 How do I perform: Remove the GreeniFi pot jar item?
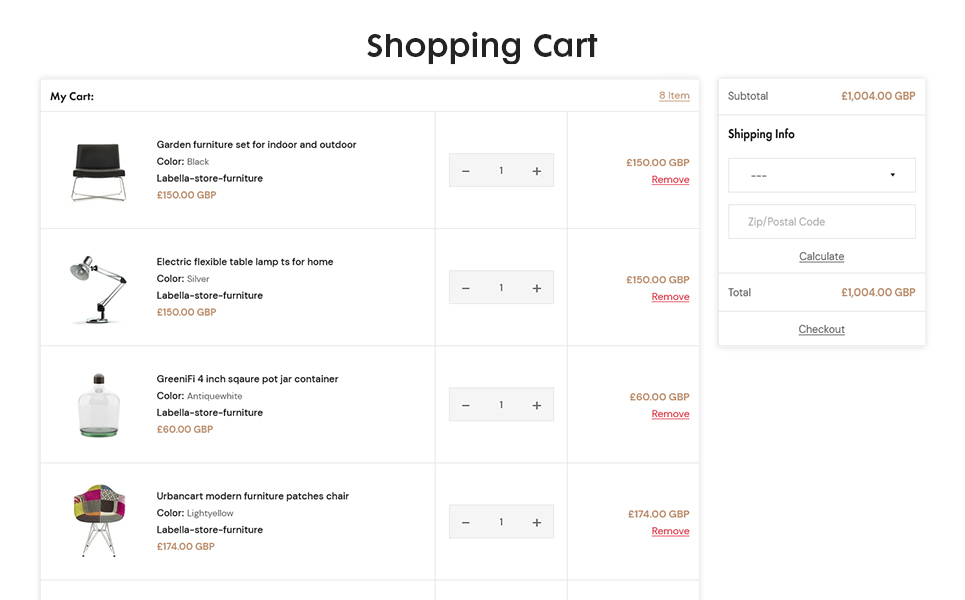point(670,414)
